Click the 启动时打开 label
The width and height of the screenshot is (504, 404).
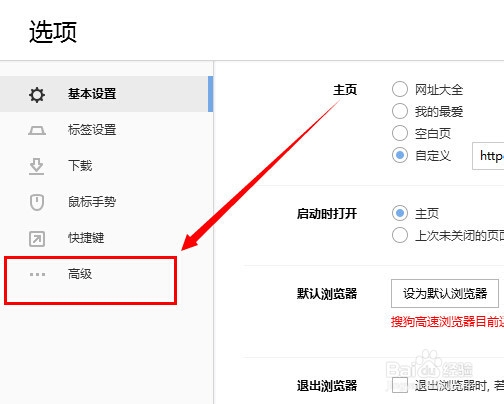tap(327, 214)
